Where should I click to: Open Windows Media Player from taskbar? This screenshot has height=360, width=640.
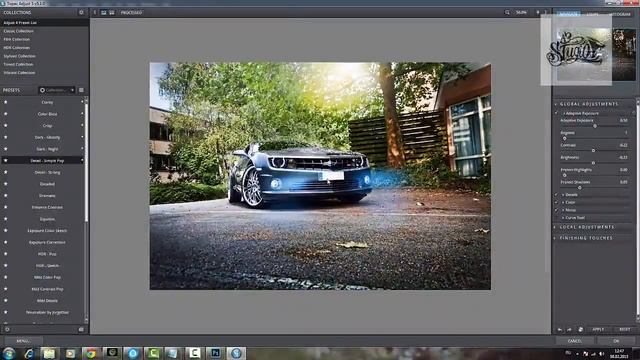pos(70,353)
